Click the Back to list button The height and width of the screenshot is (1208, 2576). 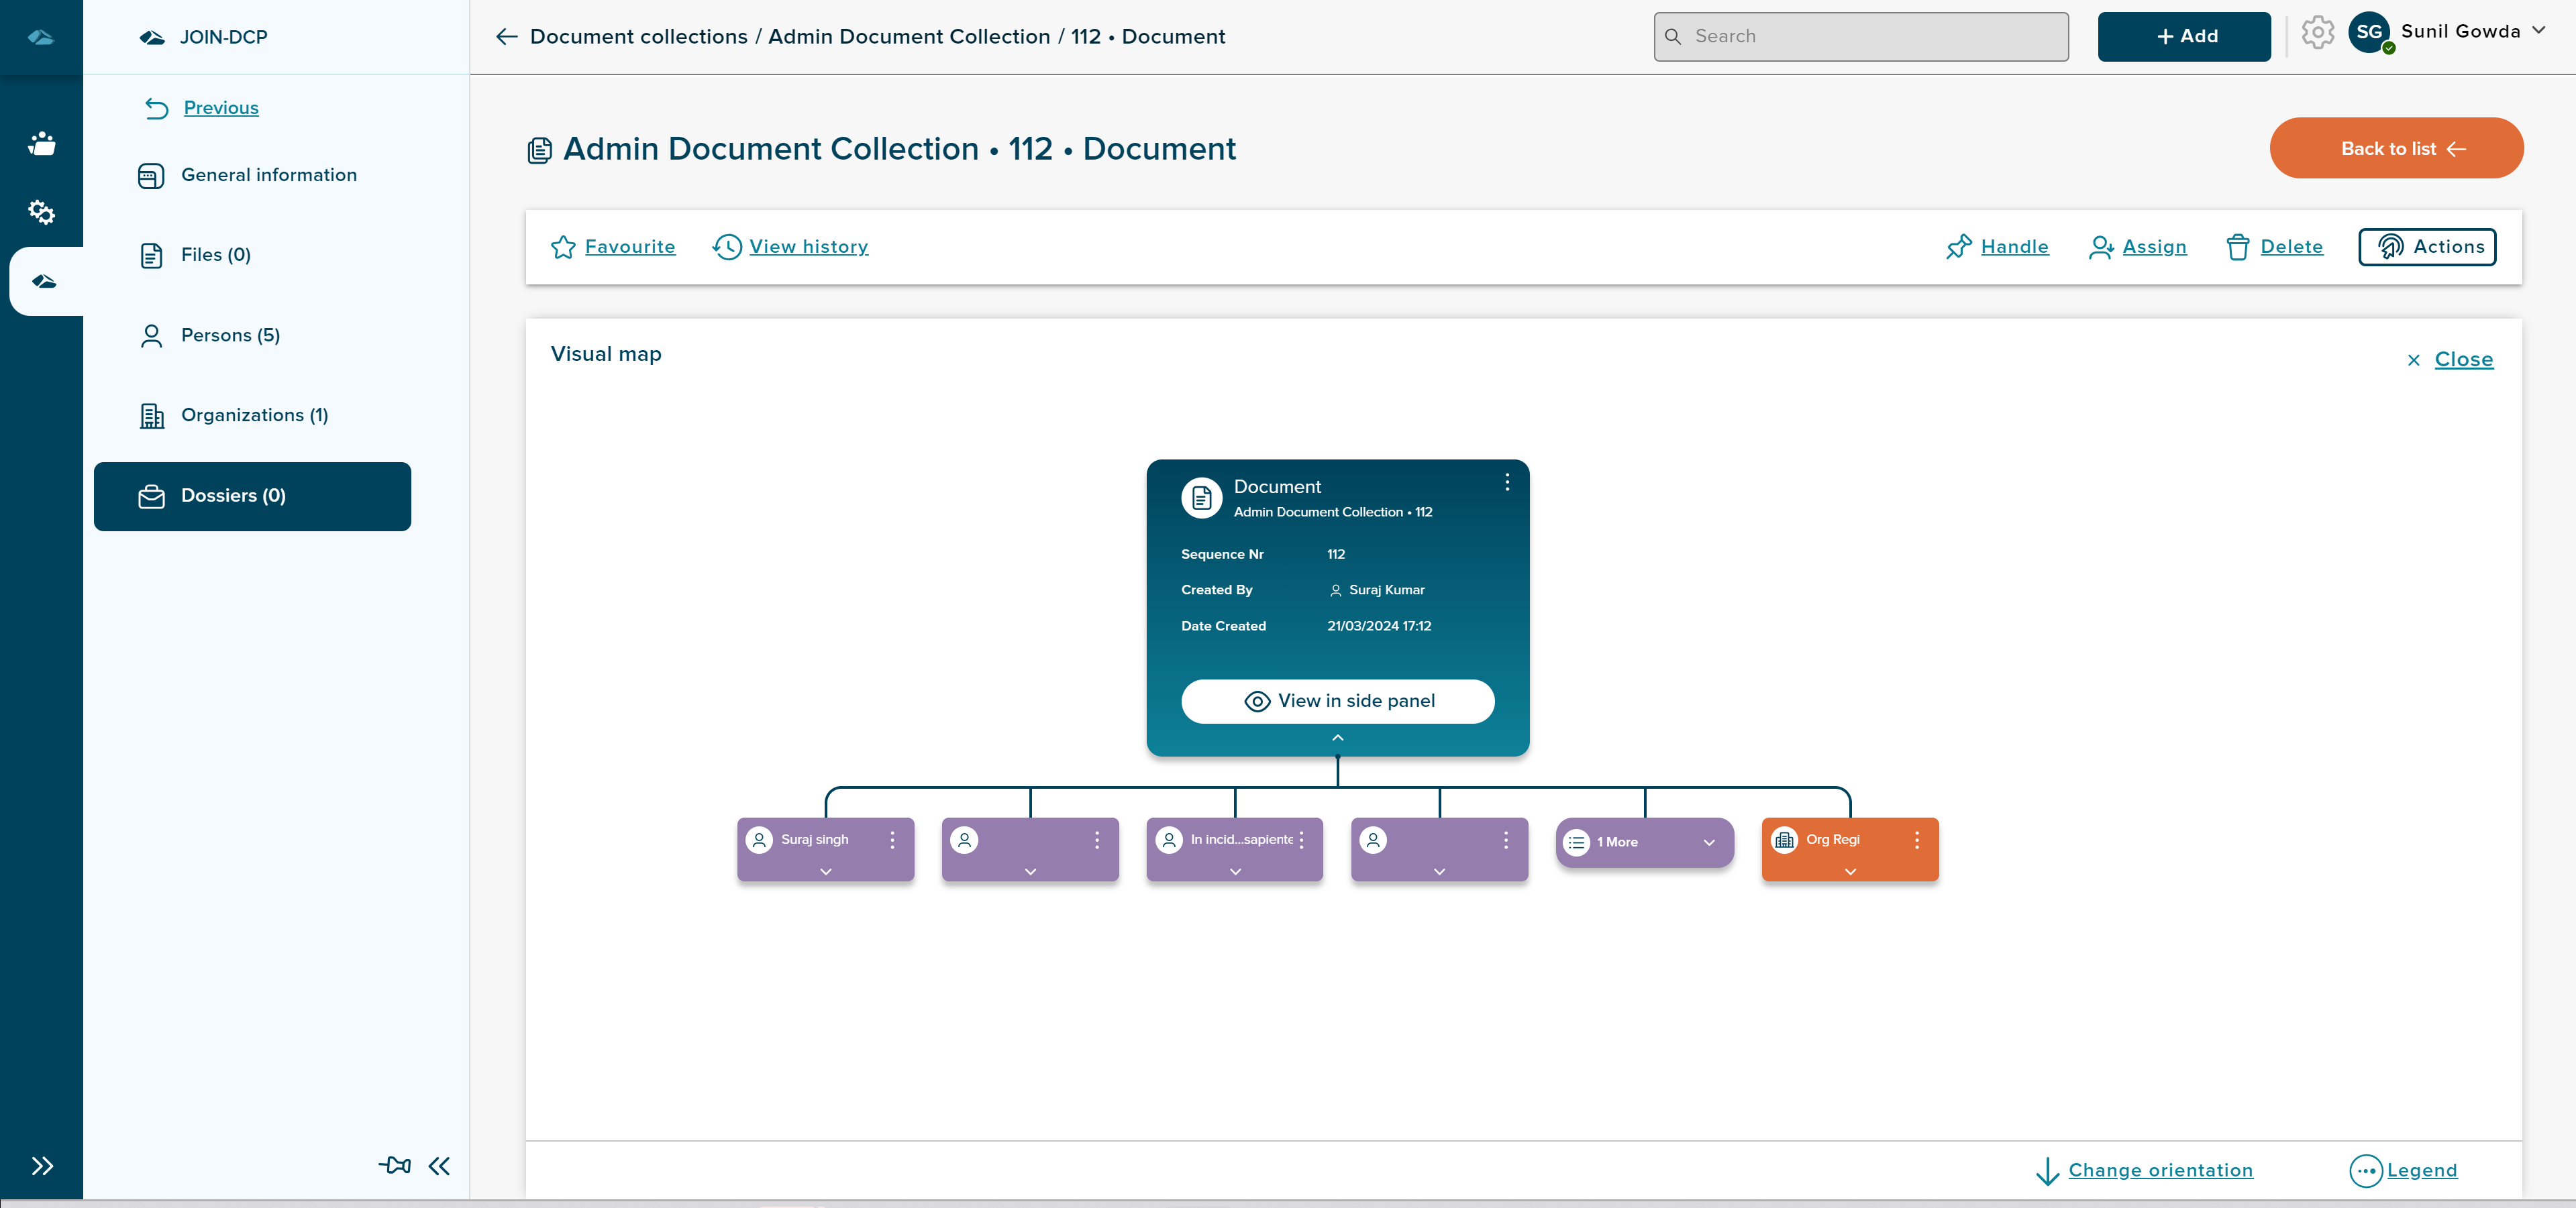2395,148
